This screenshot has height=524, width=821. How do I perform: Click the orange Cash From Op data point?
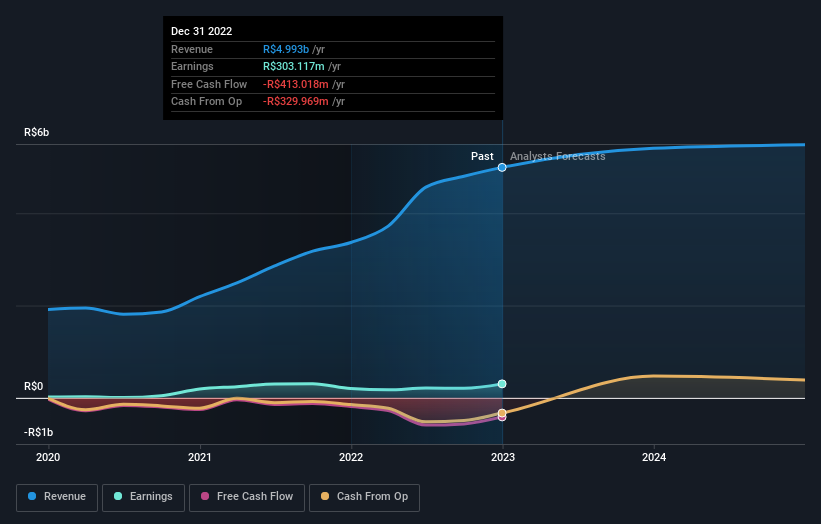pyautogui.click(x=502, y=413)
